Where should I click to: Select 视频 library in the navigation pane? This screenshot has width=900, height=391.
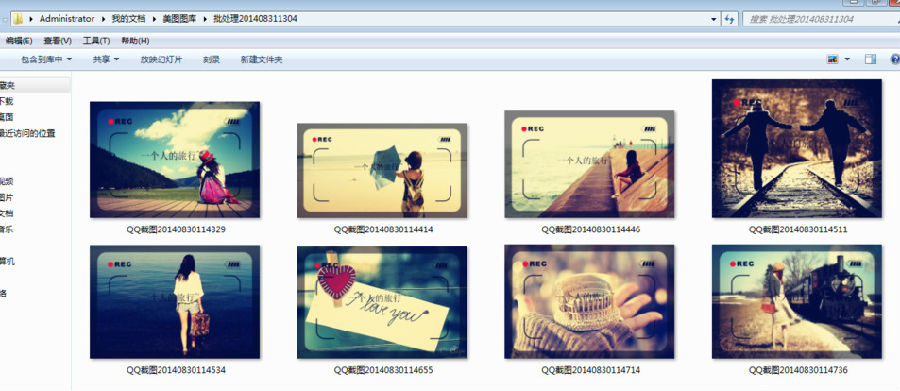point(6,181)
